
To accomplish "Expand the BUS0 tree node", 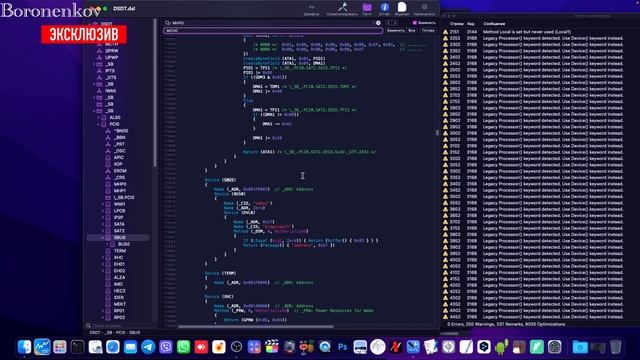I will (x=107, y=244).
